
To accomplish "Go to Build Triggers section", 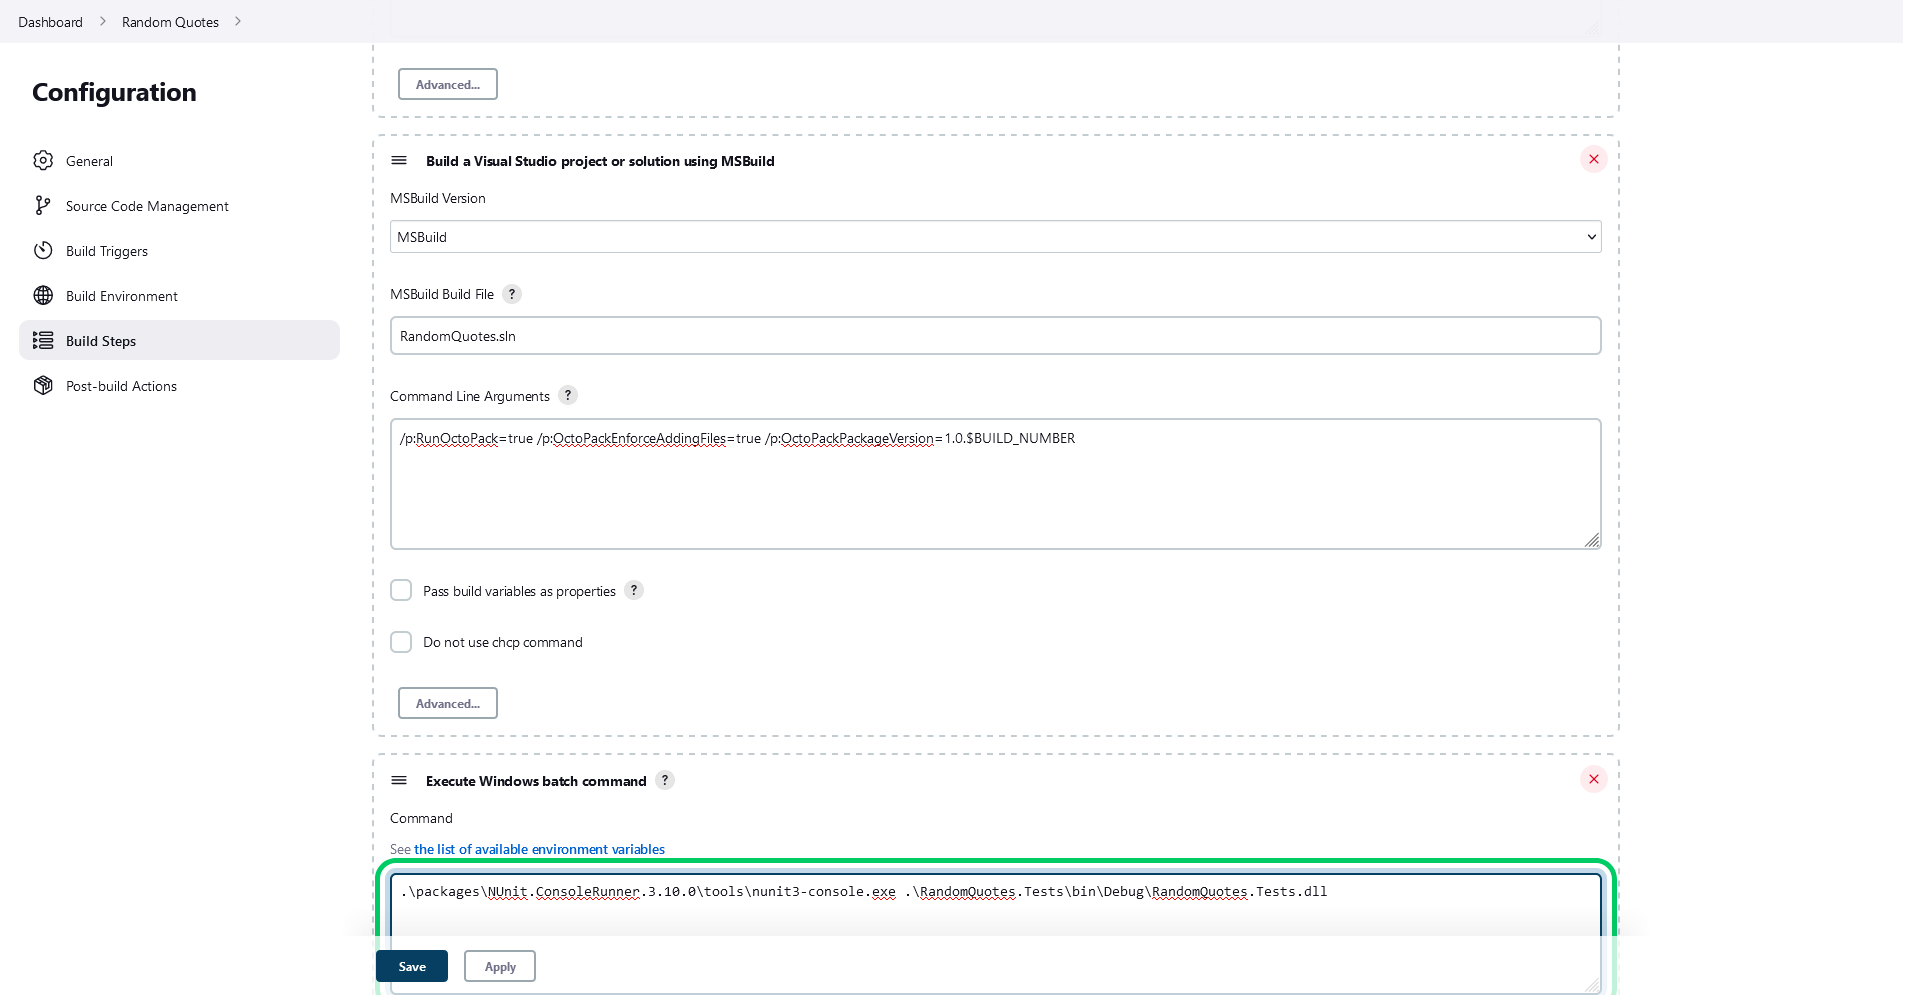I will [179, 250].
